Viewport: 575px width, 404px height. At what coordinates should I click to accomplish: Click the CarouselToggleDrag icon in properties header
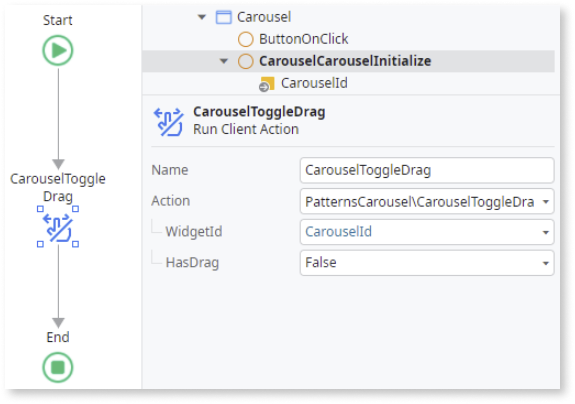(x=168, y=122)
